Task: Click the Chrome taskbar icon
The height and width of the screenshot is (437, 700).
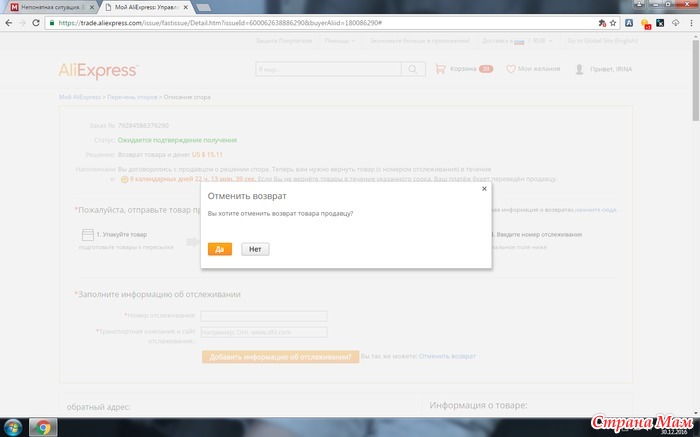Action: tap(43, 428)
